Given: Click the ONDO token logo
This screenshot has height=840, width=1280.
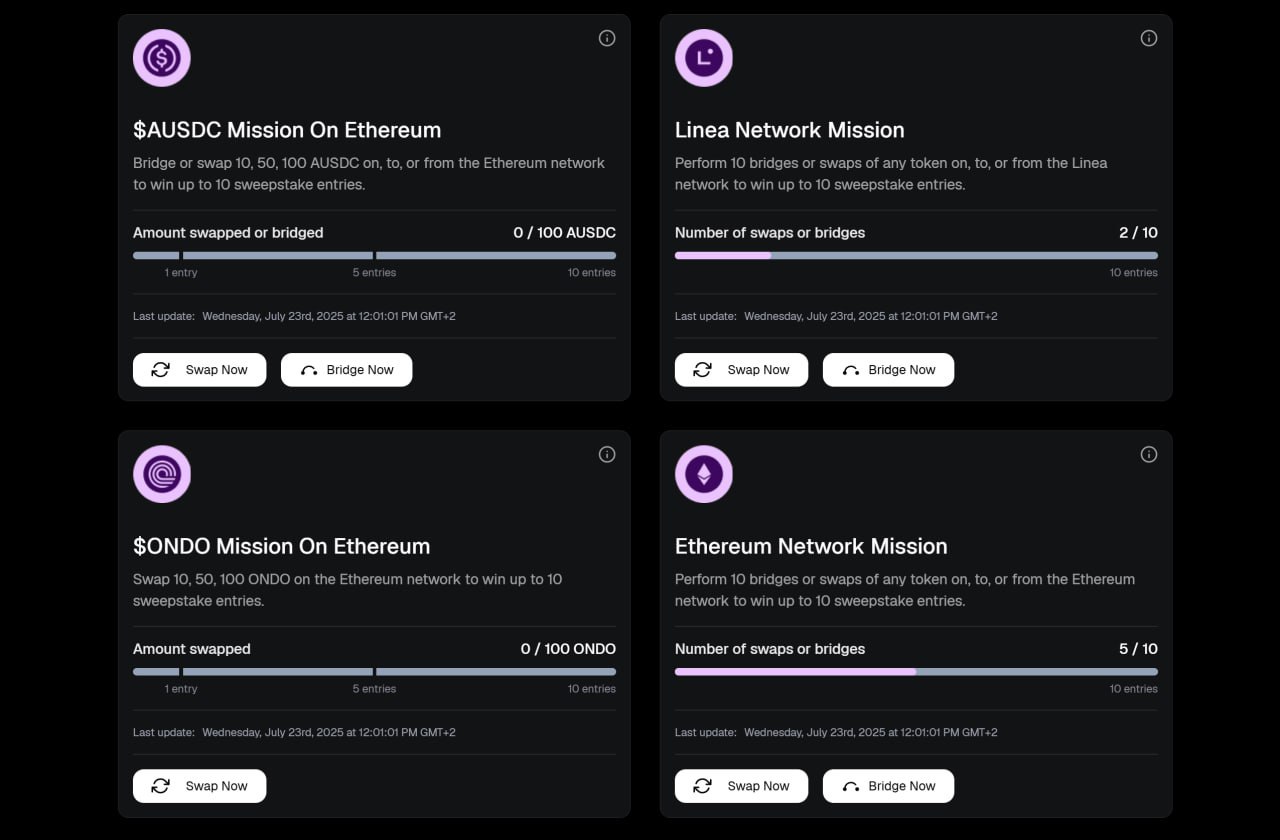Looking at the screenshot, I should point(162,474).
